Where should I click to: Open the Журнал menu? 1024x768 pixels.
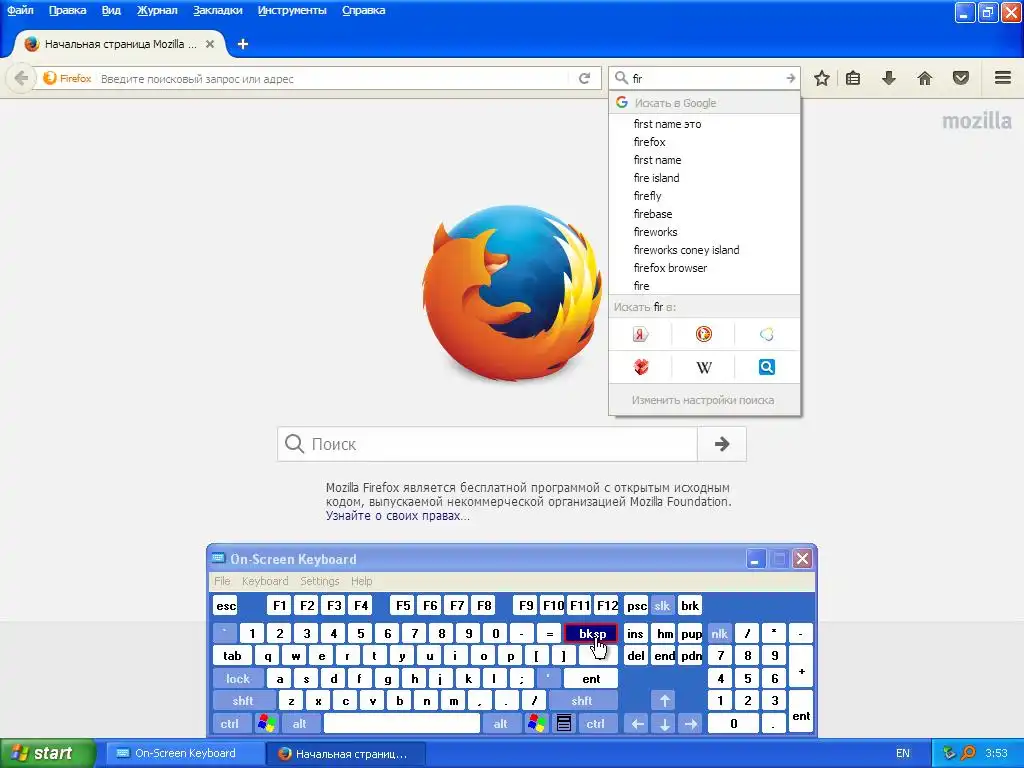[x=157, y=10]
